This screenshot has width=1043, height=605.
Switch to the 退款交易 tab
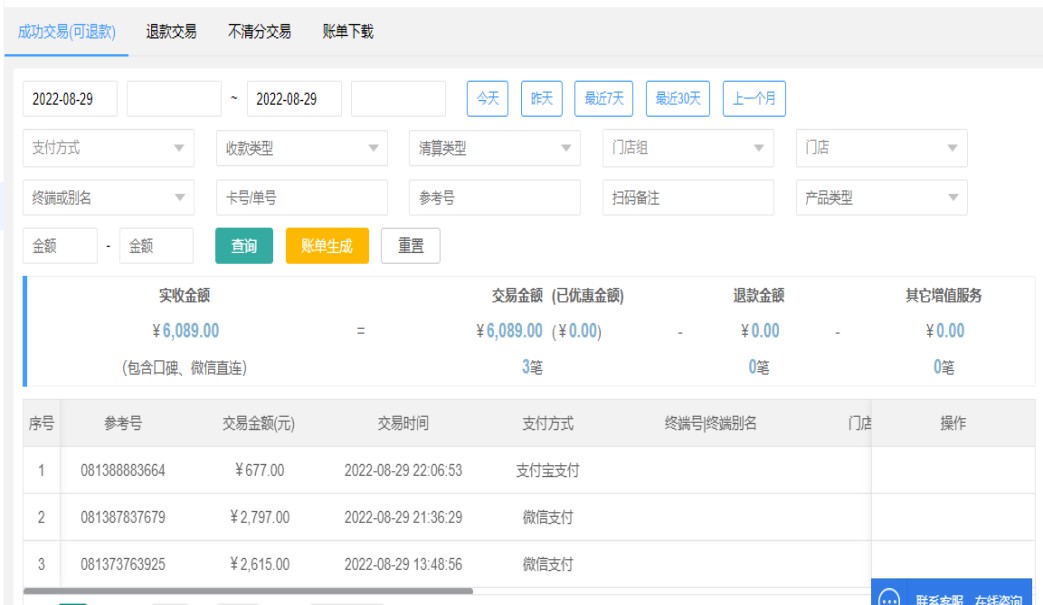[171, 31]
